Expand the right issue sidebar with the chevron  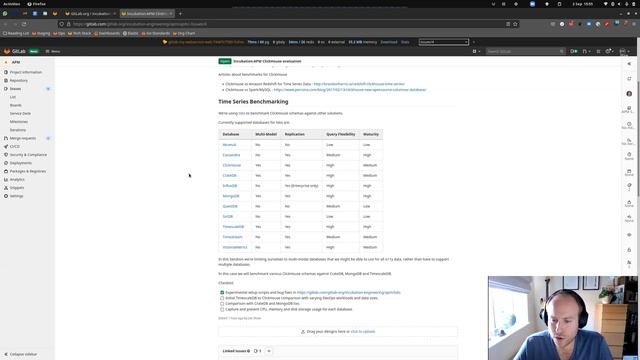(x=629, y=64)
